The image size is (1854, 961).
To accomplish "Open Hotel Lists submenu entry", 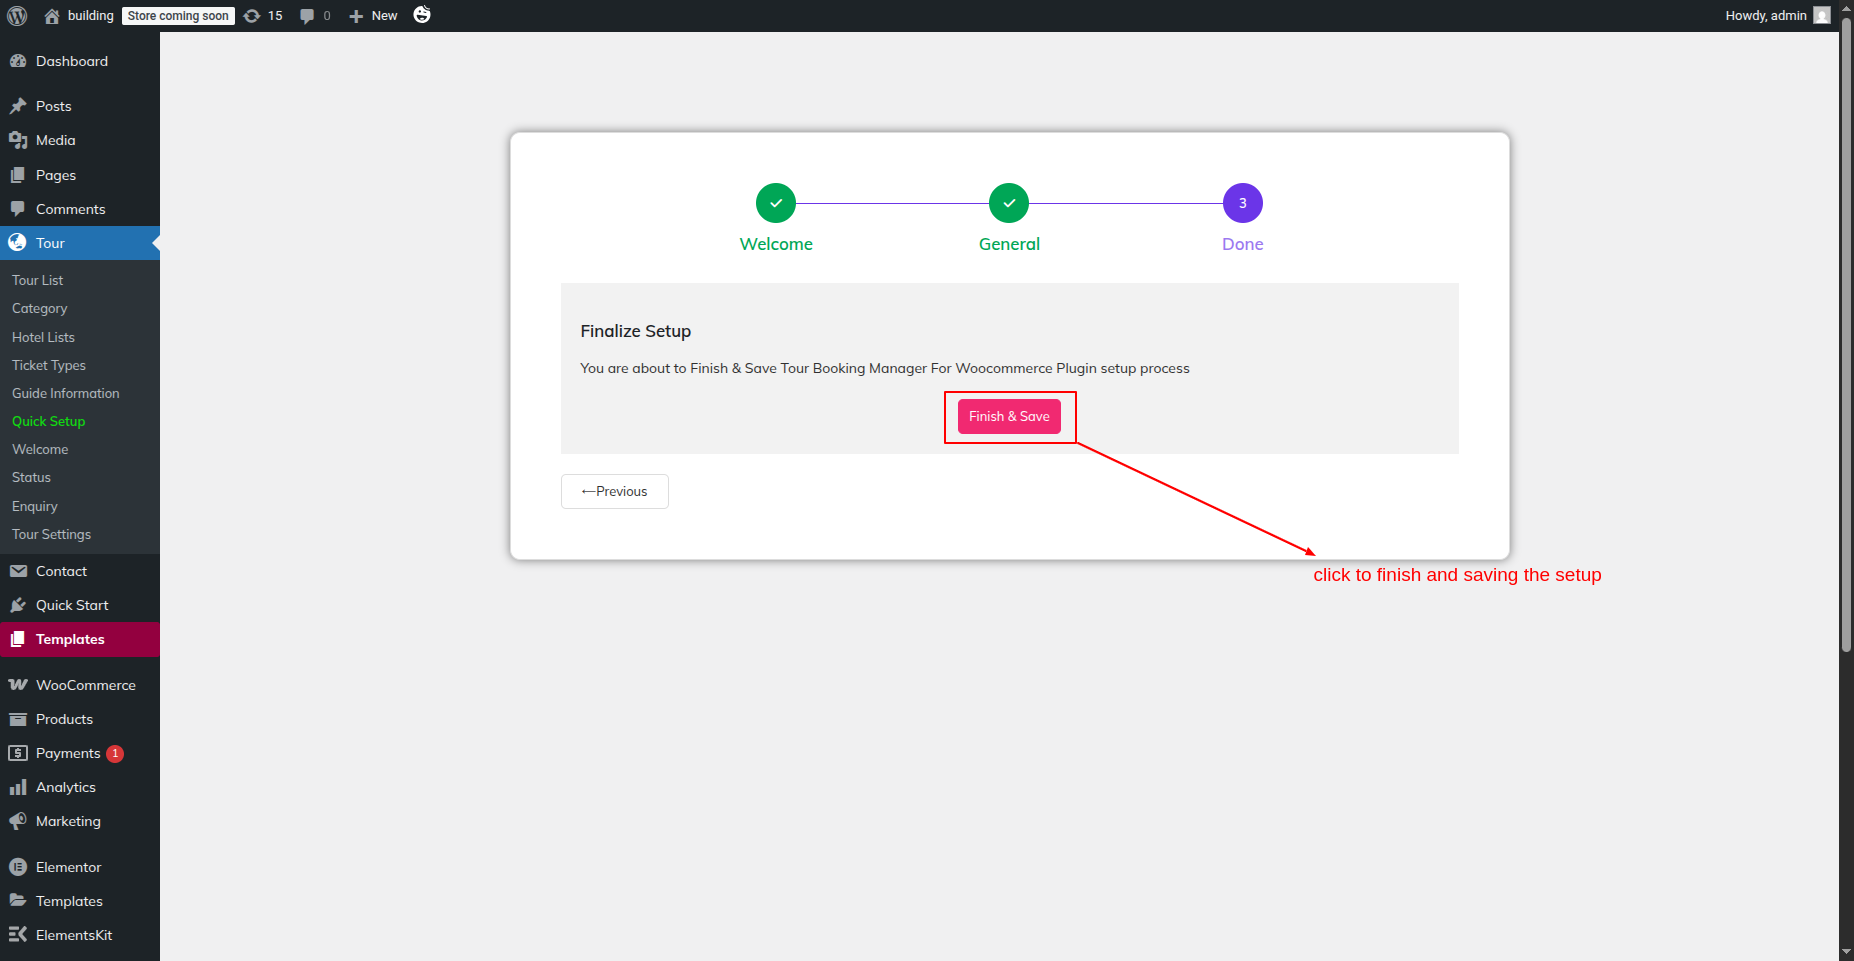I will click(43, 337).
